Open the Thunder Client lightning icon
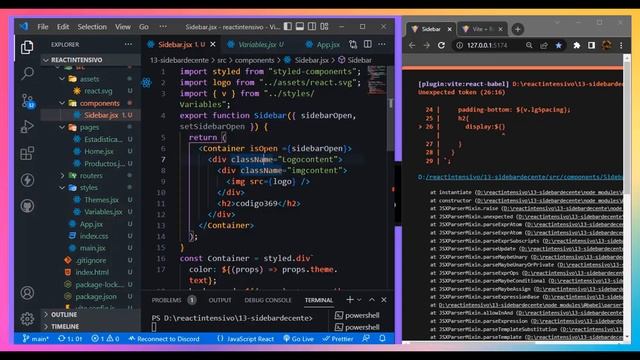The width and height of the screenshot is (640, 360). coord(27,180)
